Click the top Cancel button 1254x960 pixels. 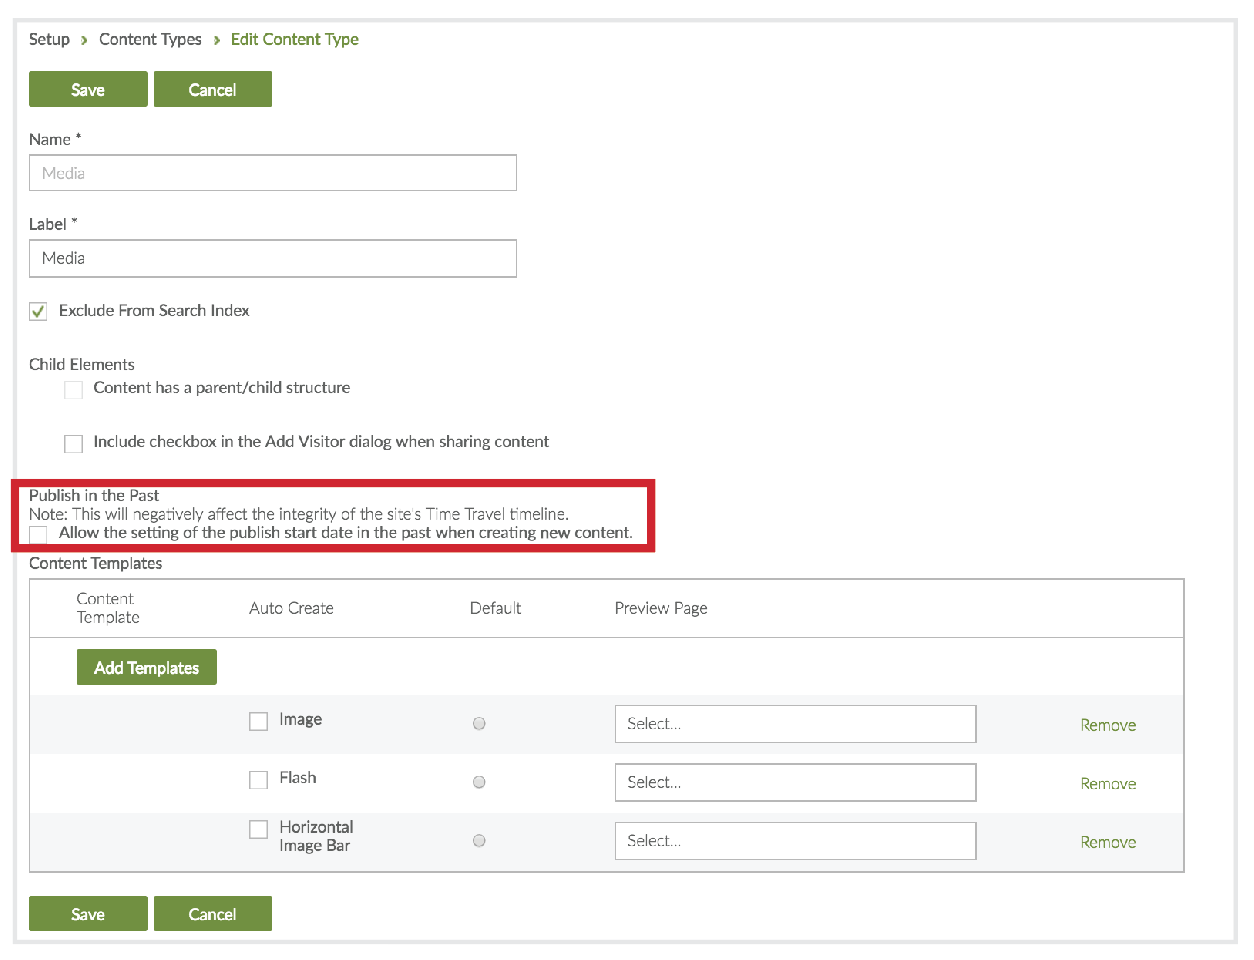tap(212, 89)
